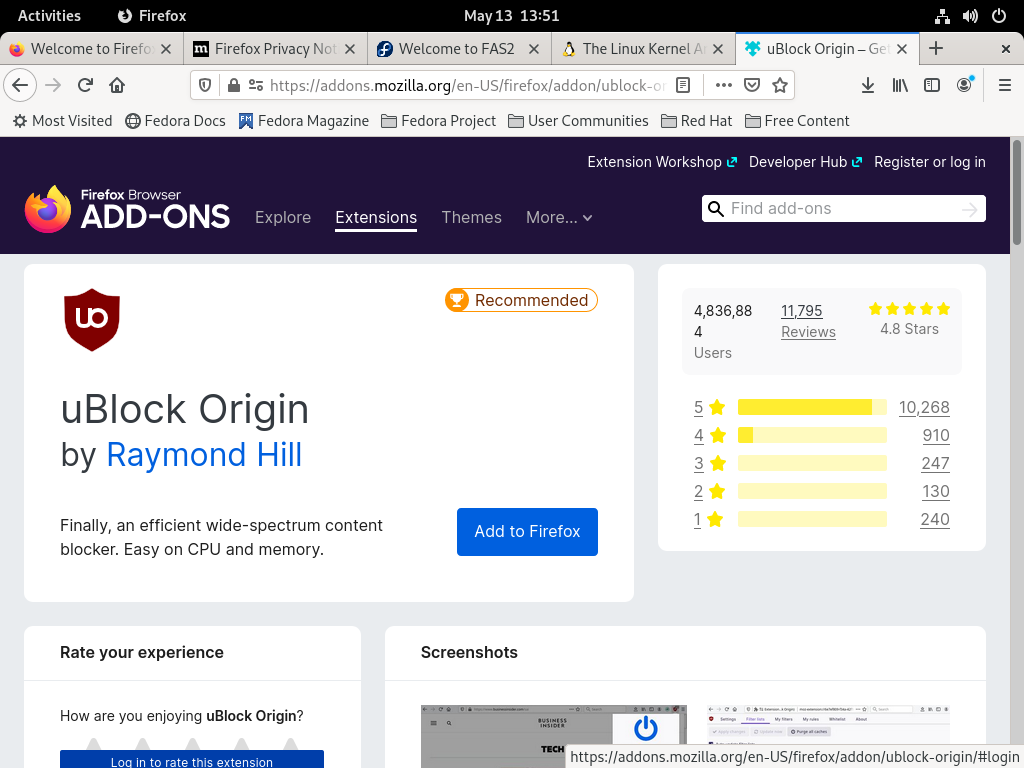Click Register or log in
Screen dimensions: 1024x768
click(x=930, y=162)
